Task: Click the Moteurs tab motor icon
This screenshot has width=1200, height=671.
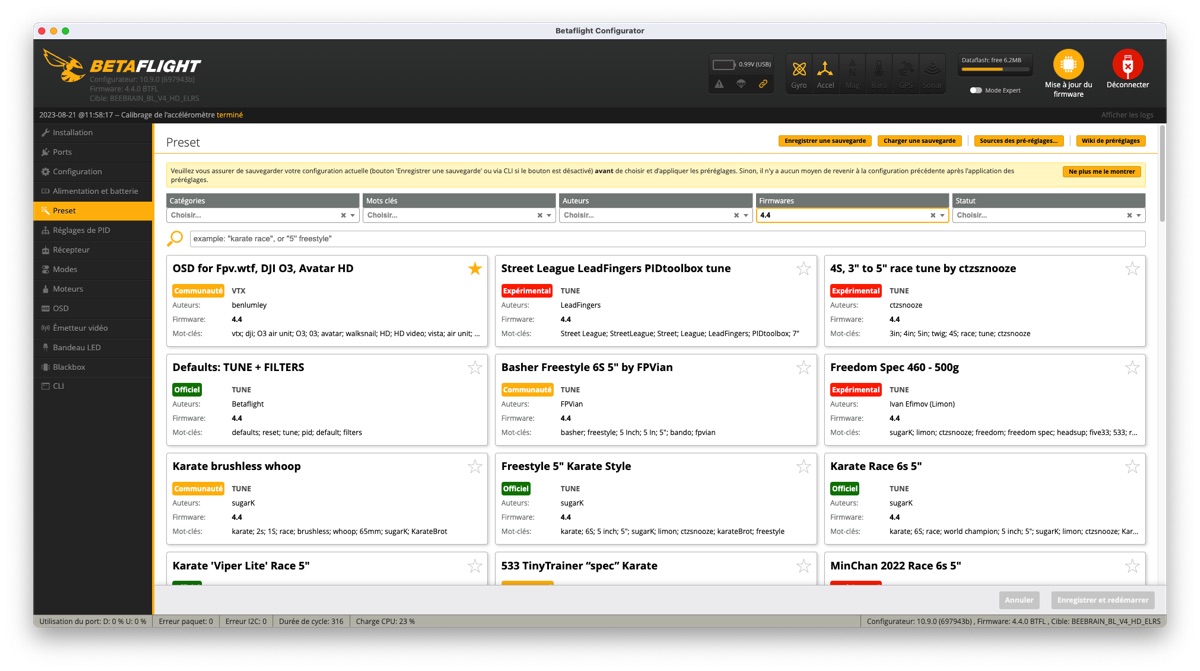Action: 45,289
